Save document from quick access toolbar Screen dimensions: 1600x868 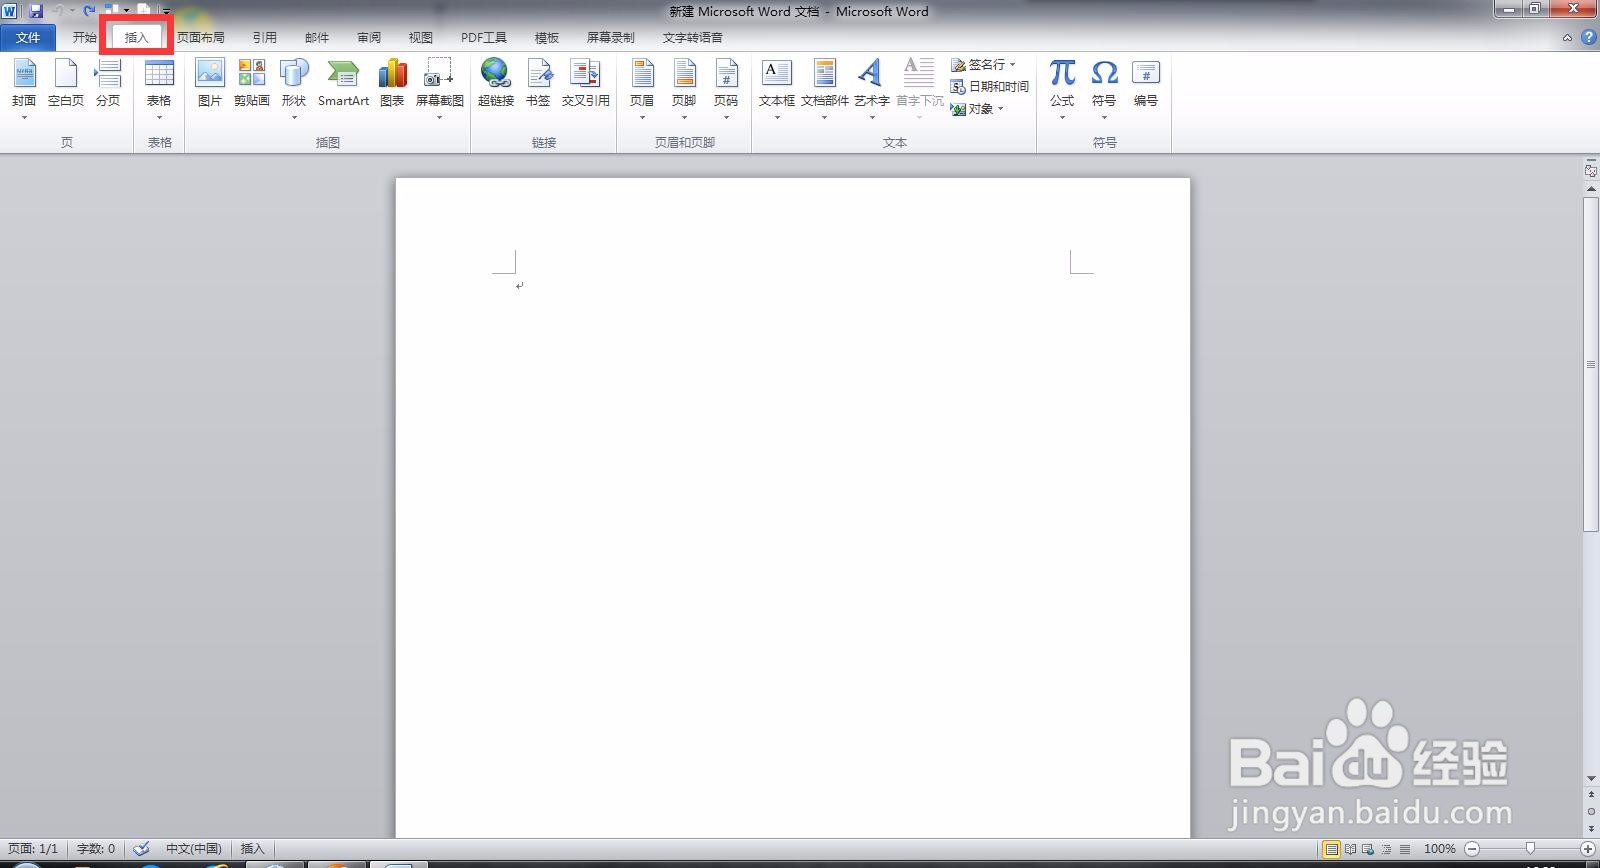click(36, 11)
